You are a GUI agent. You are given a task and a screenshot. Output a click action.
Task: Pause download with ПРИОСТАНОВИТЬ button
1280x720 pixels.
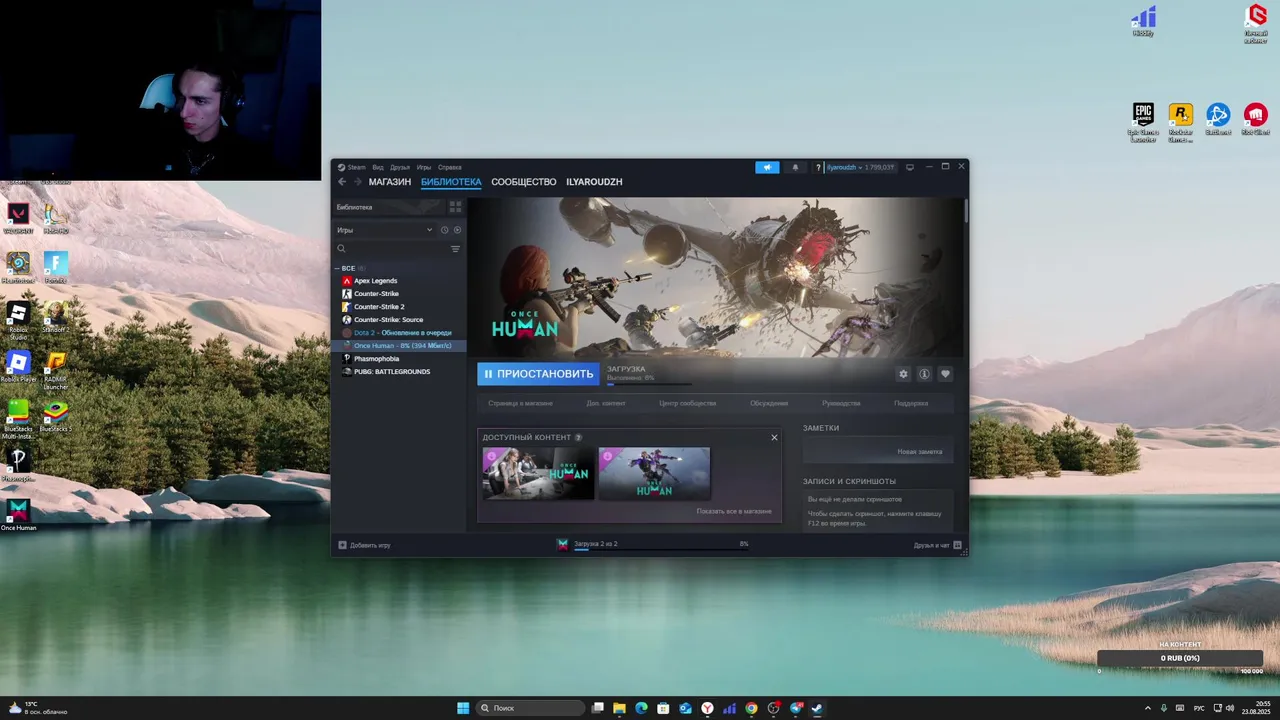[x=538, y=374]
